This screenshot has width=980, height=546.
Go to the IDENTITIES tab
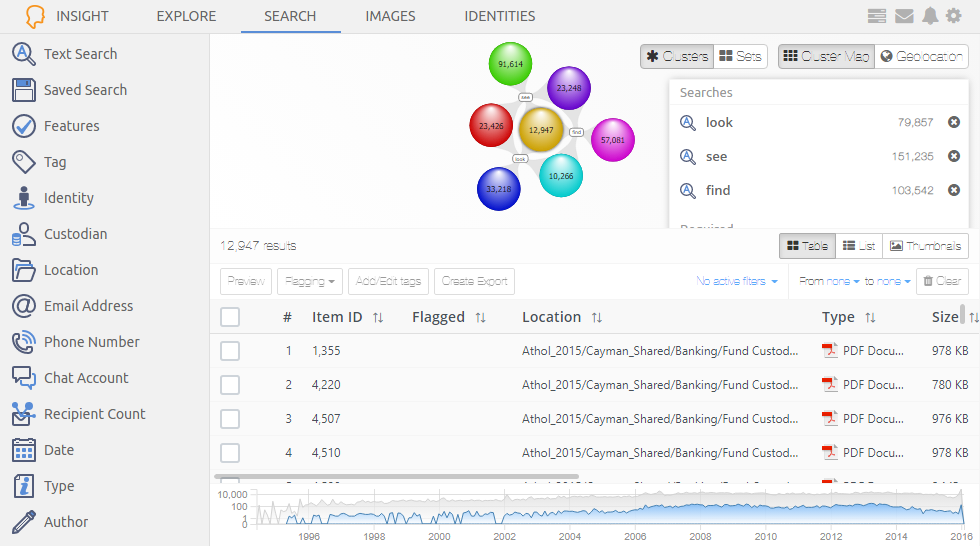coord(499,16)
